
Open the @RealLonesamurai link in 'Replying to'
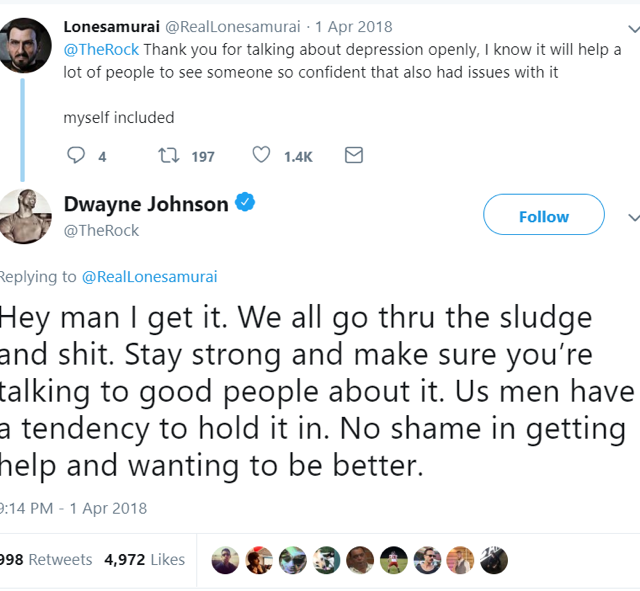click(x=149, y=276)
